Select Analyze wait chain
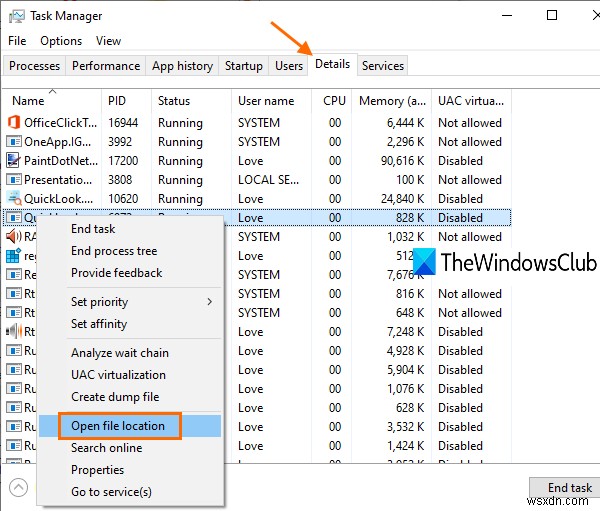Screen dimensions: 600x511 coord(130,353)
